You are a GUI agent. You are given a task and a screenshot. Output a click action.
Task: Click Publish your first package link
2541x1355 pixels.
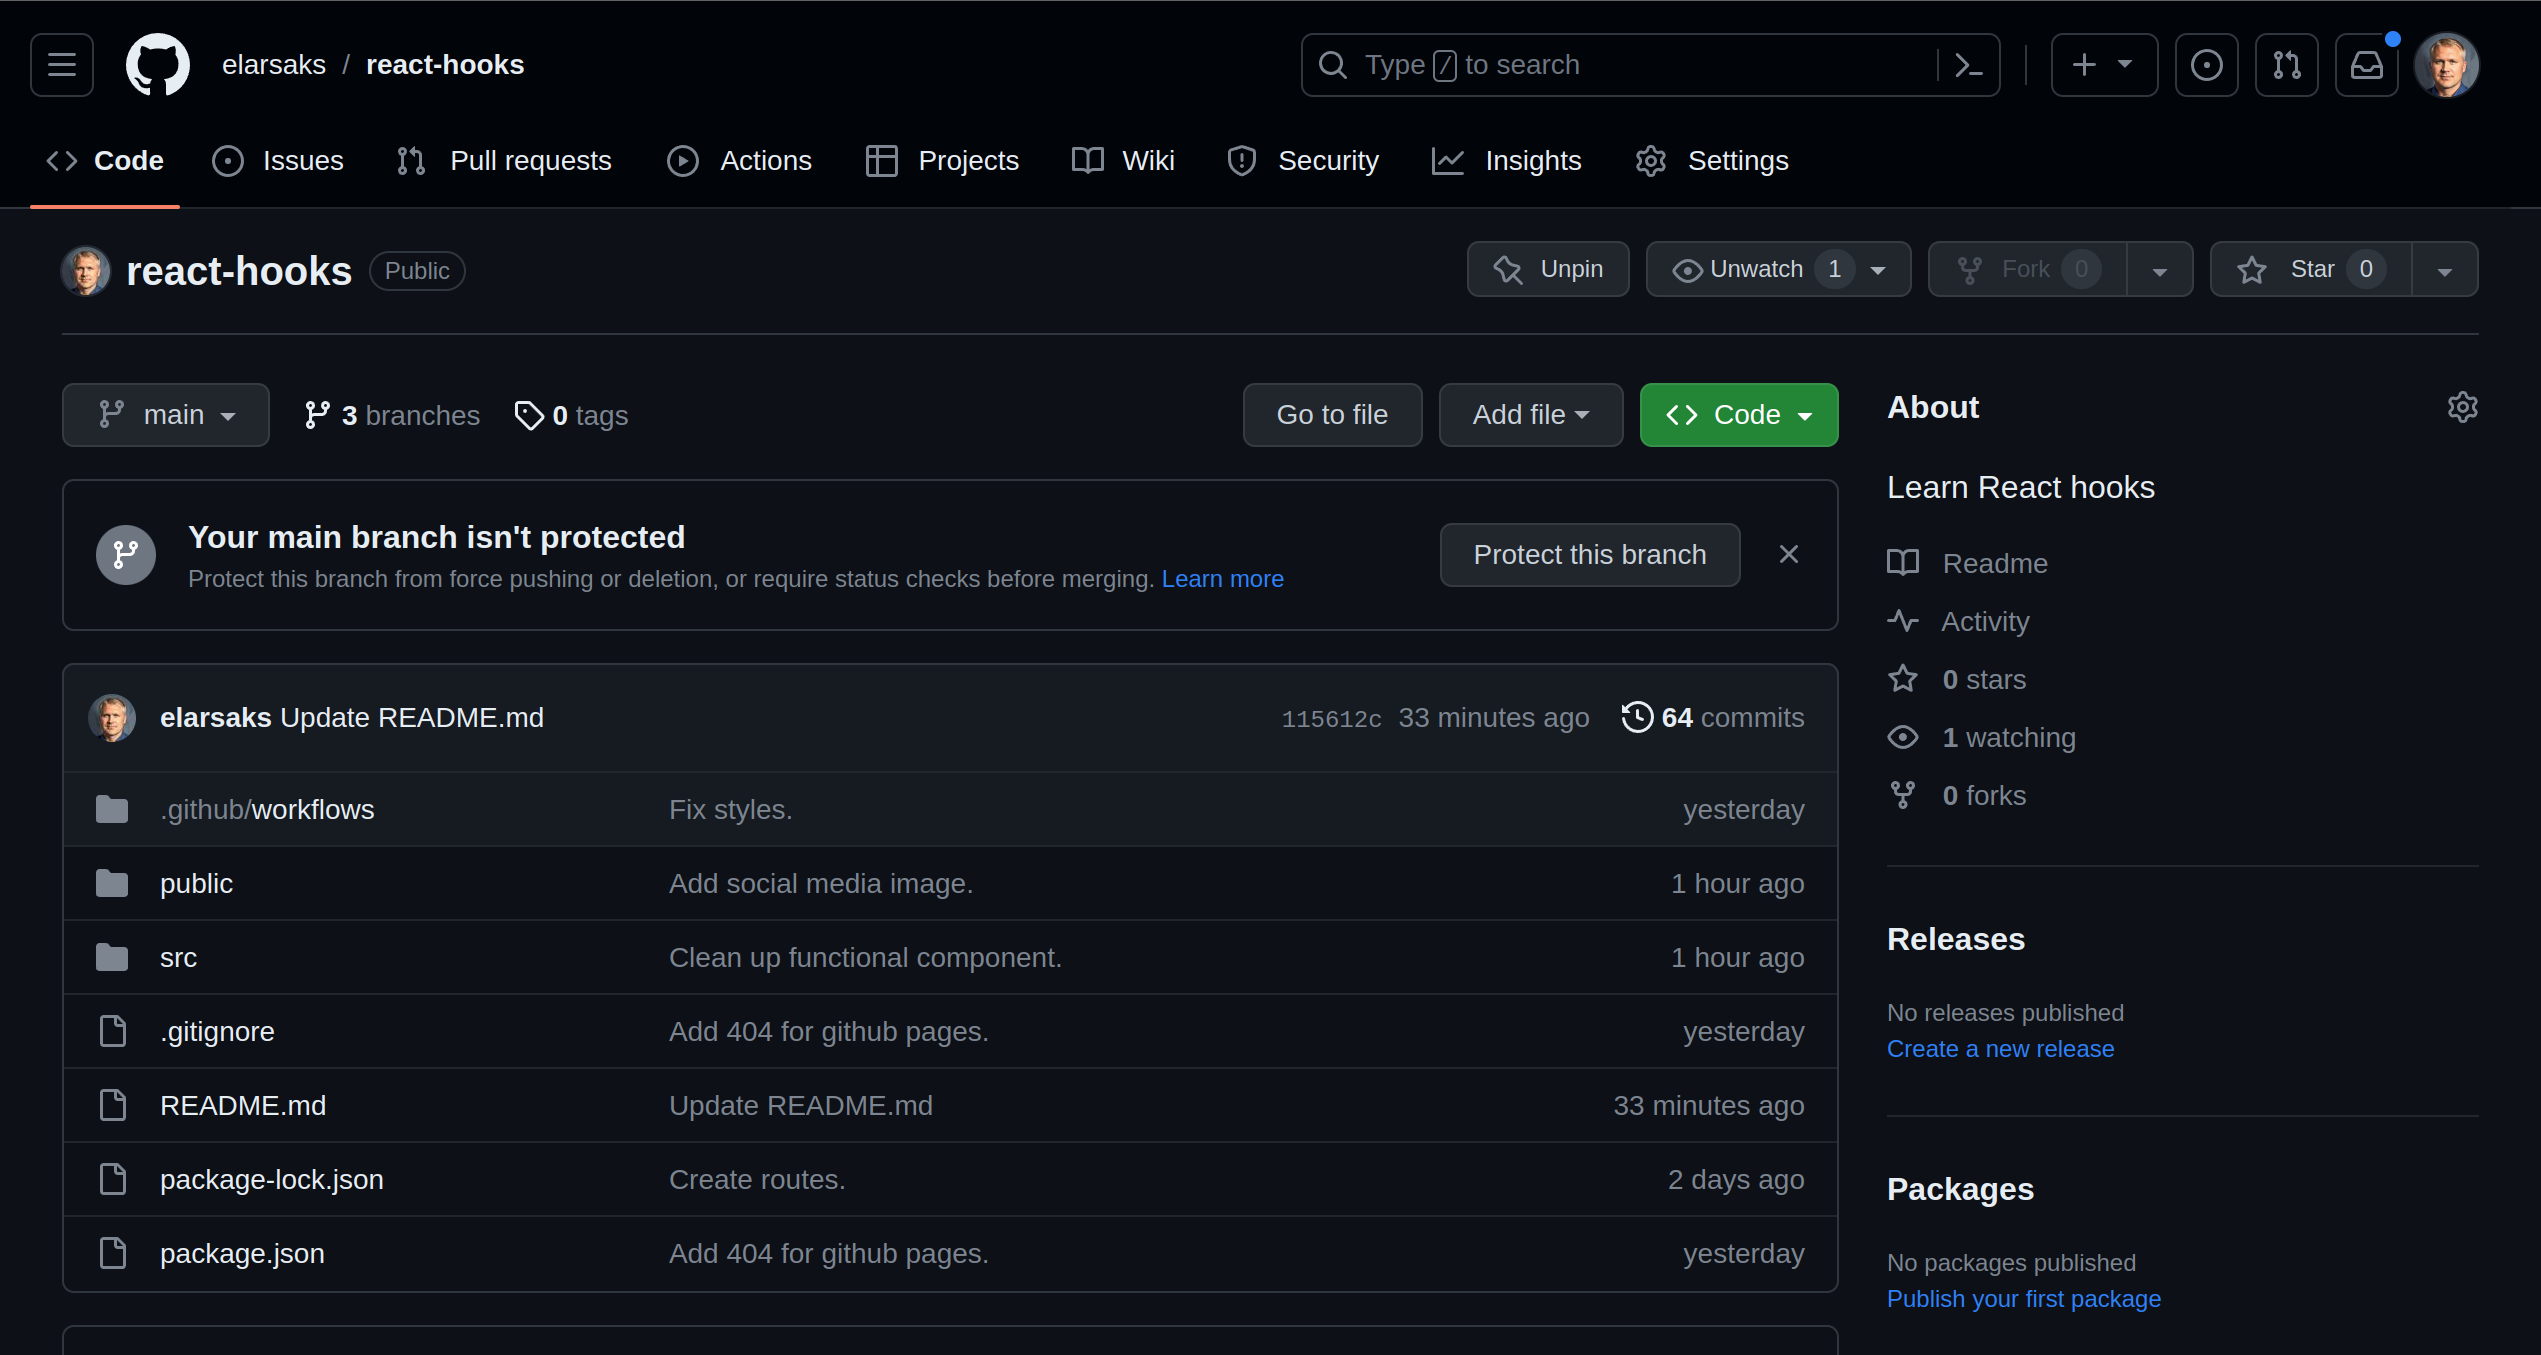(x=2024, y=1299)
